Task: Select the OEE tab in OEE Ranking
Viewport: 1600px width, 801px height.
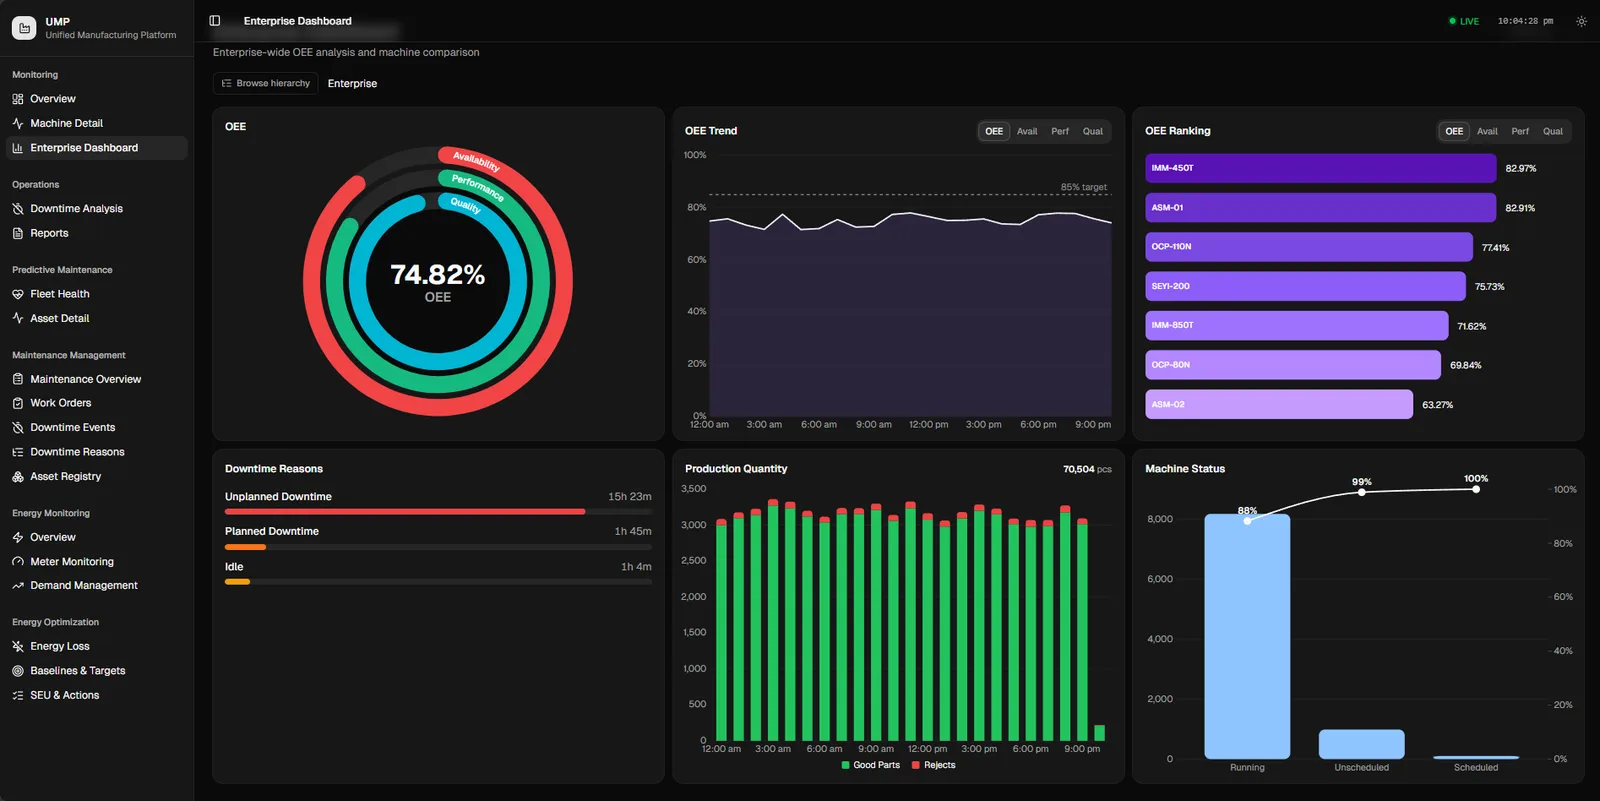Action: tap(1454, 131)
